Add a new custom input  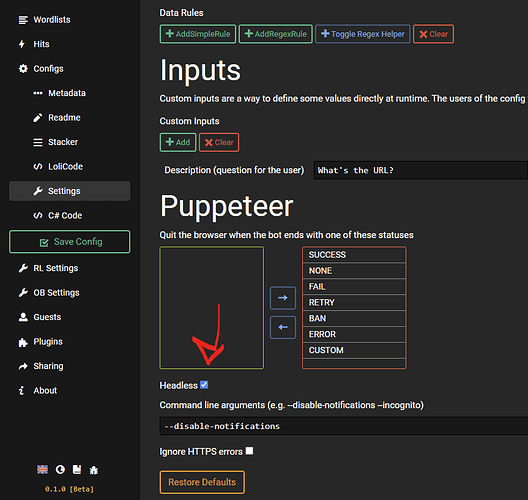tap(178, 142)
